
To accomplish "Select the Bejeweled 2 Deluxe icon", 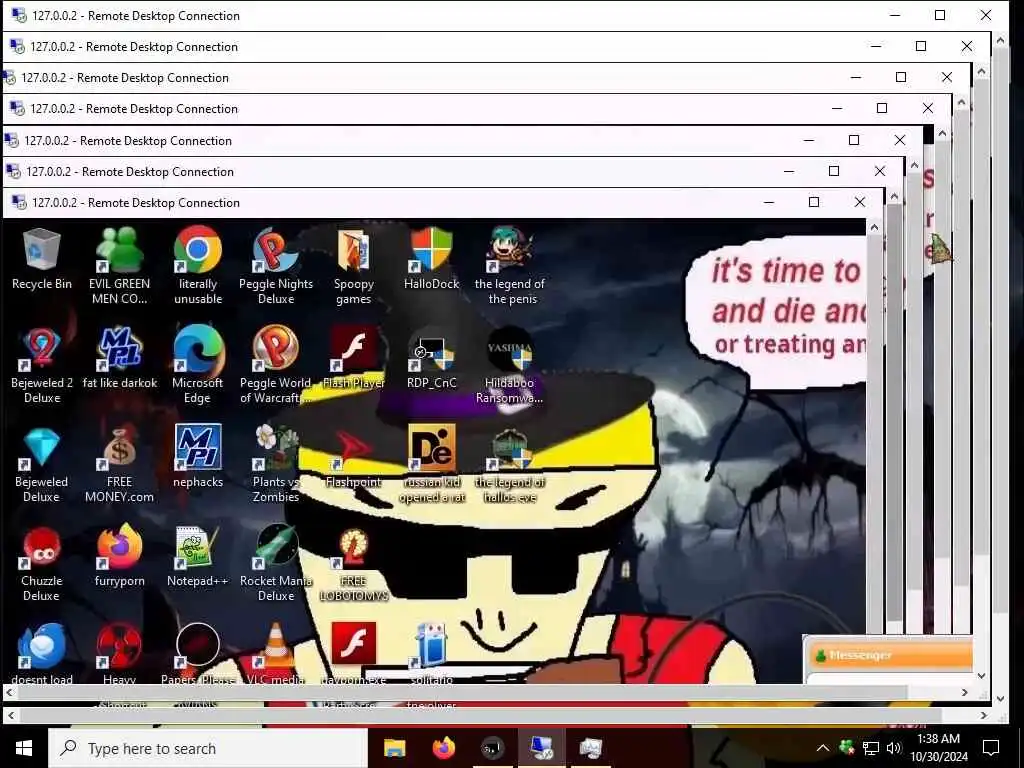I will click(x=42, y=366).
